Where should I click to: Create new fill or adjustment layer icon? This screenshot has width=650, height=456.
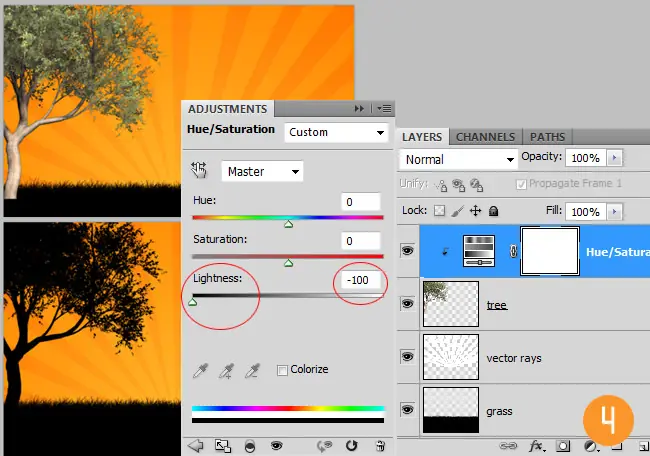tap(591, 446)
